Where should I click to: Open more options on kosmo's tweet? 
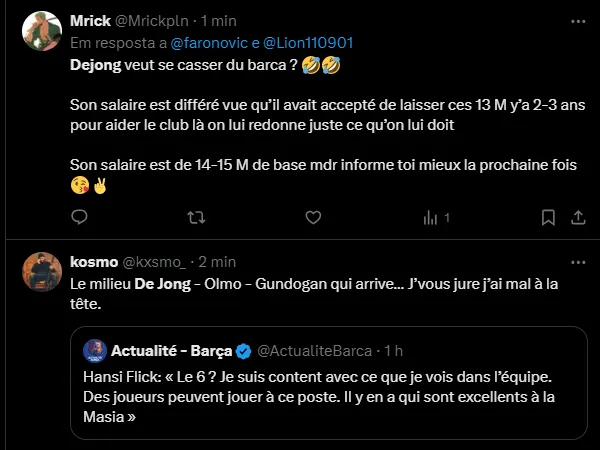(x=577, y=261)
